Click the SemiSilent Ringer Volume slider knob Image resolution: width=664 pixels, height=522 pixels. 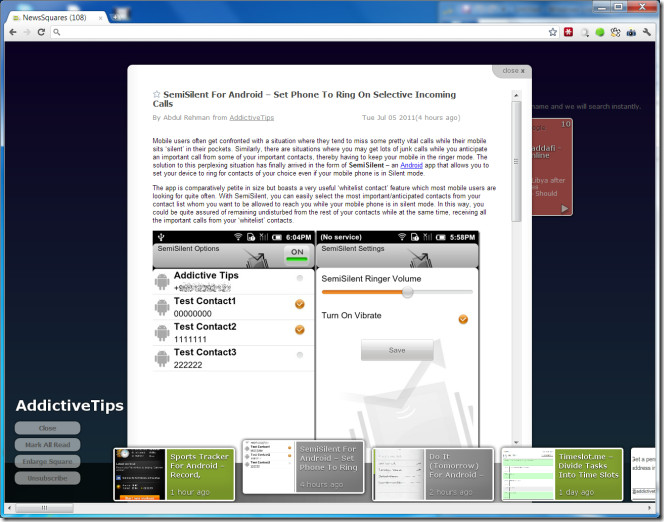point(407,292)
